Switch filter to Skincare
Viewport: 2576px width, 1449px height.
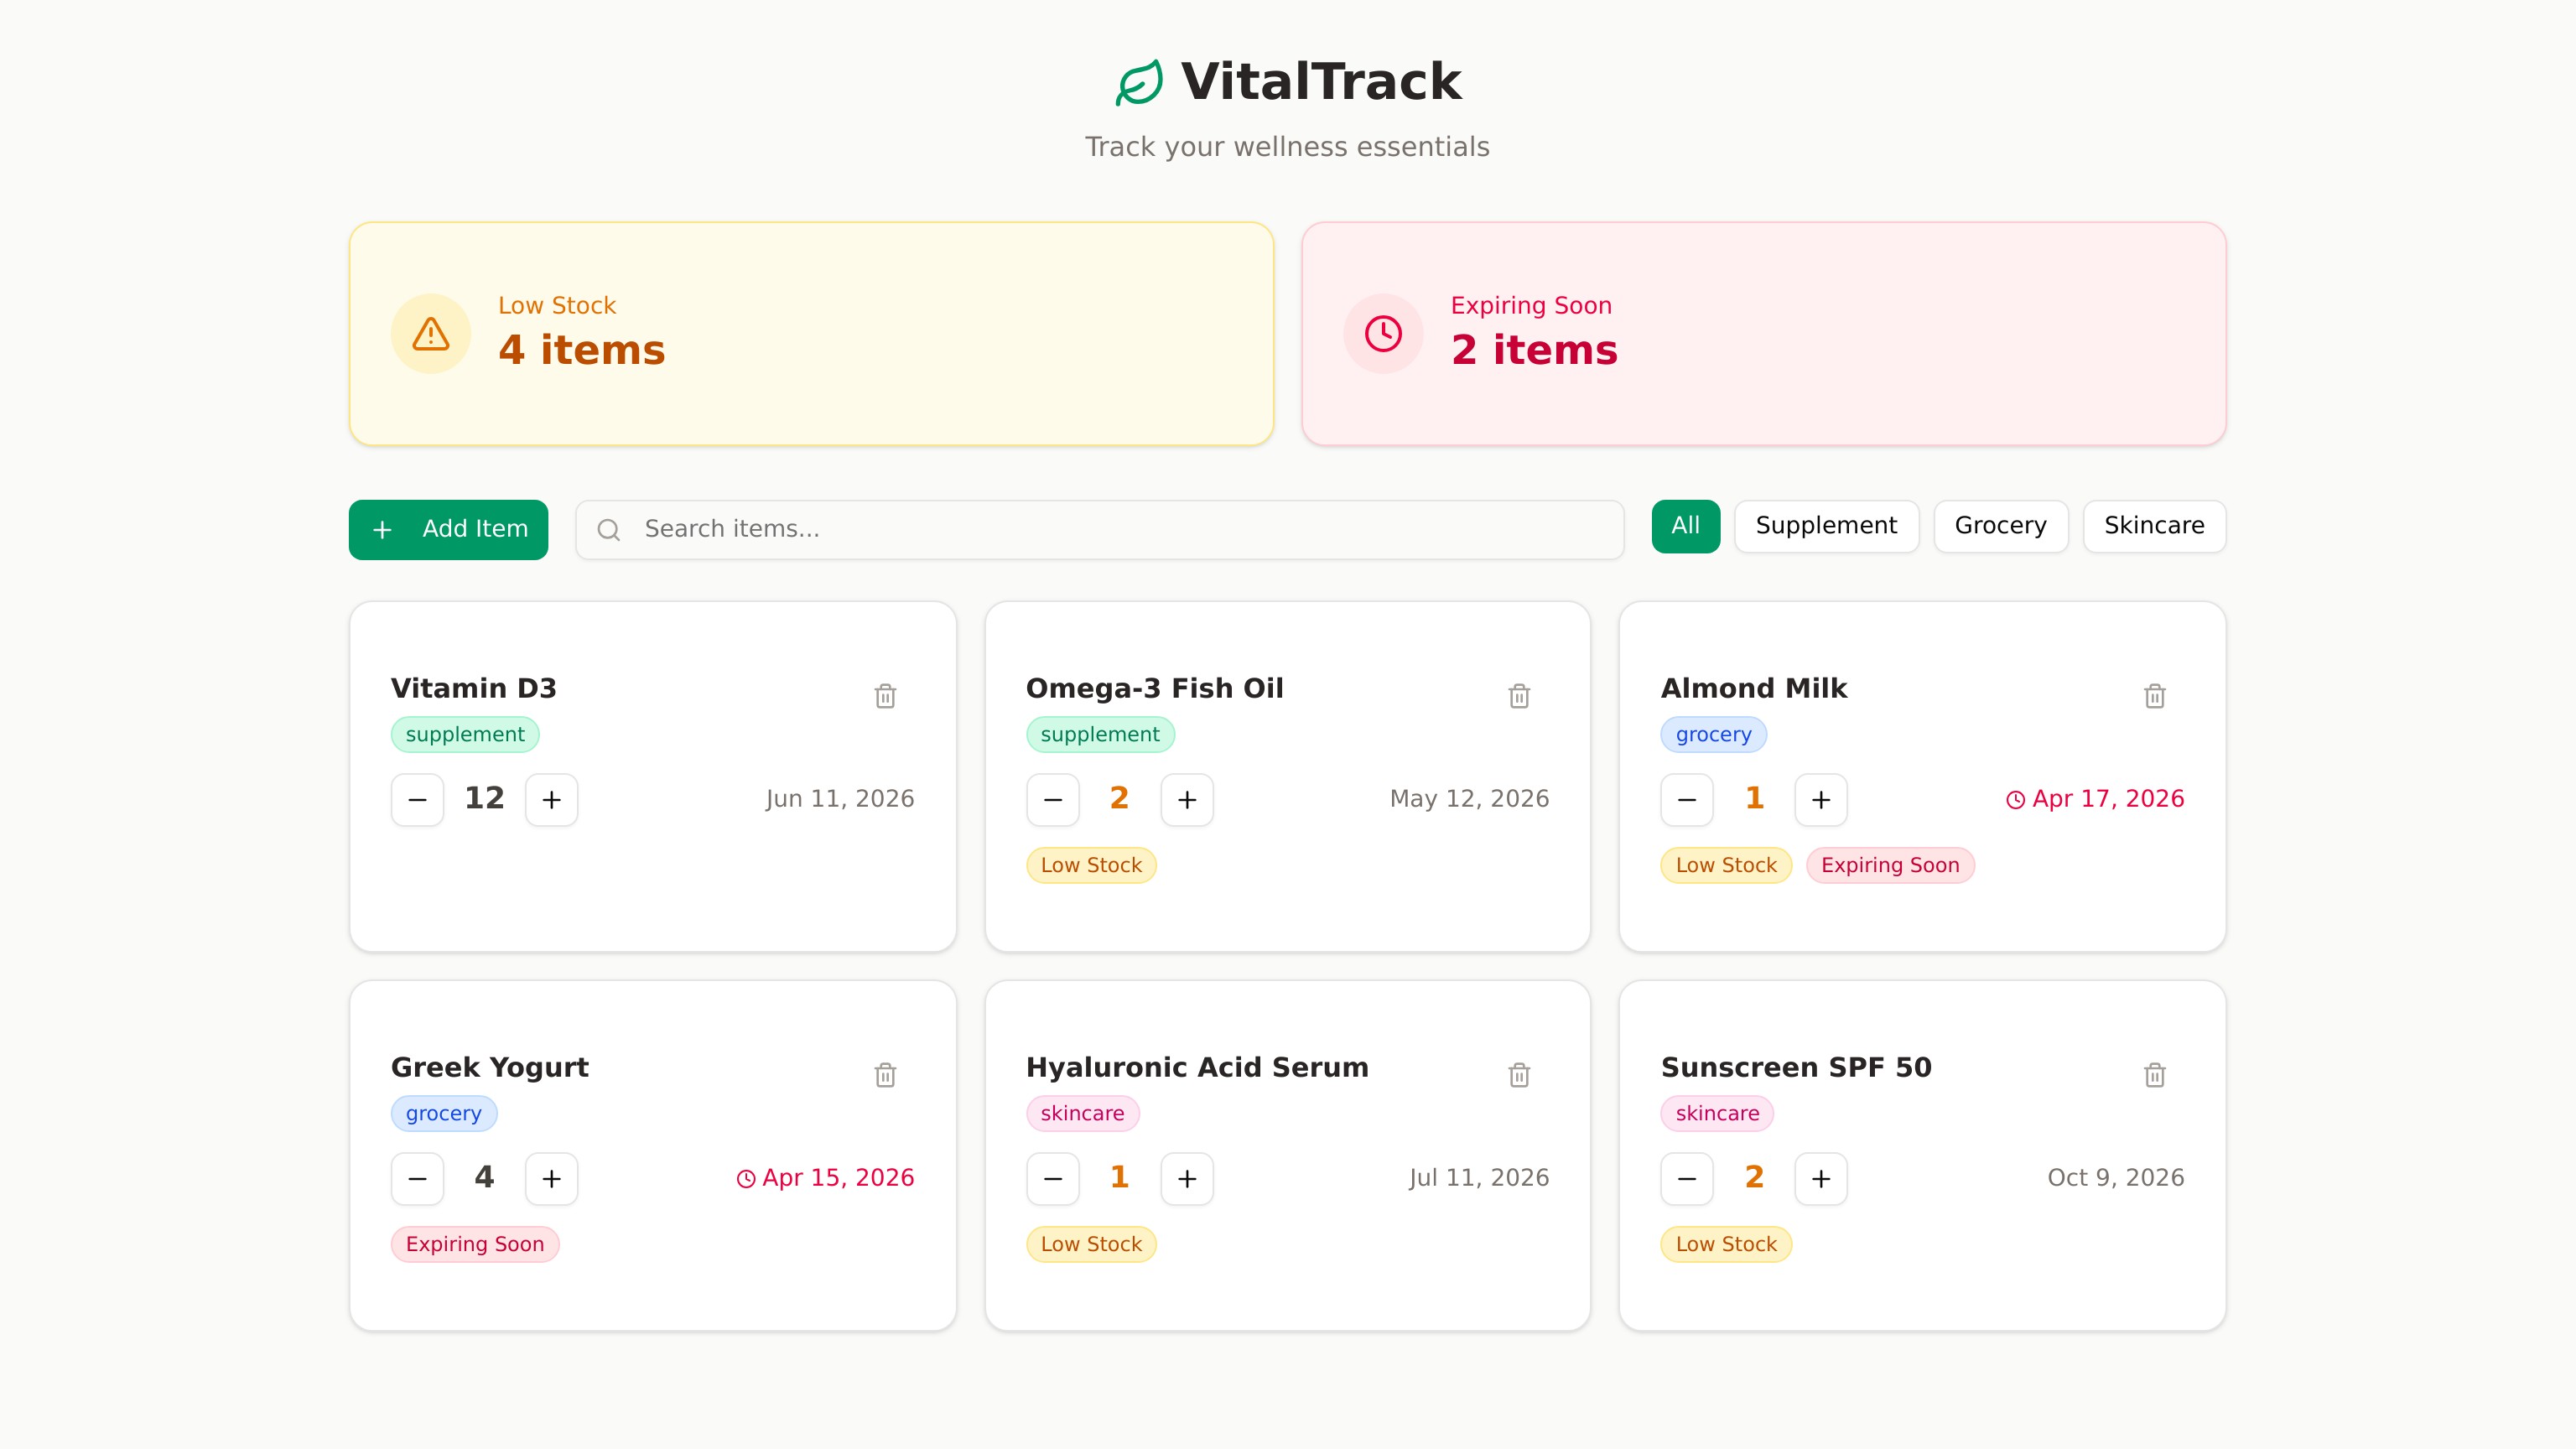[2154, 526]
